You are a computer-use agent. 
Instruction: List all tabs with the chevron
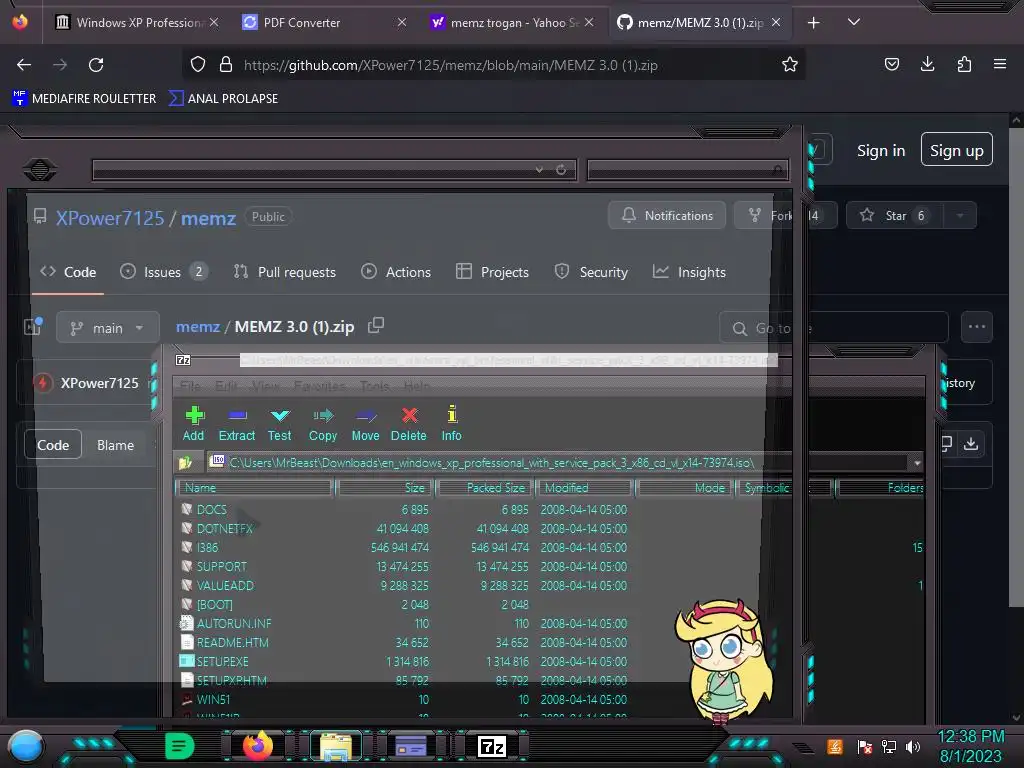[x=854, y=22]
